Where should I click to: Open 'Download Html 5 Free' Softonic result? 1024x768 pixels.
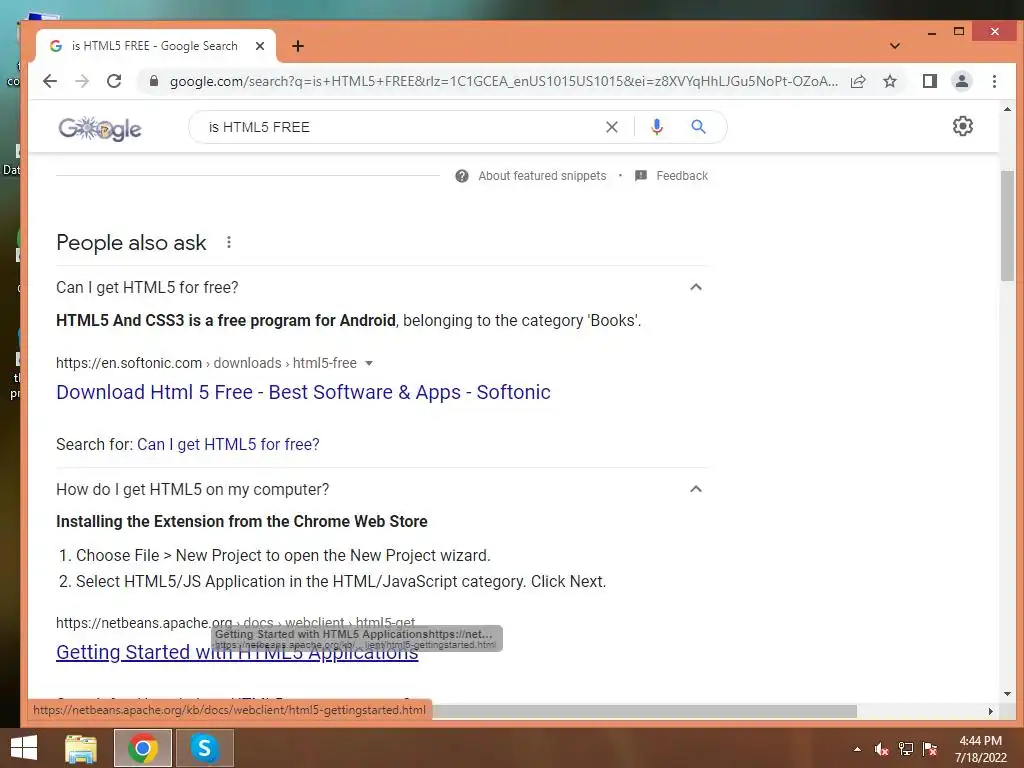pos(303,392)
